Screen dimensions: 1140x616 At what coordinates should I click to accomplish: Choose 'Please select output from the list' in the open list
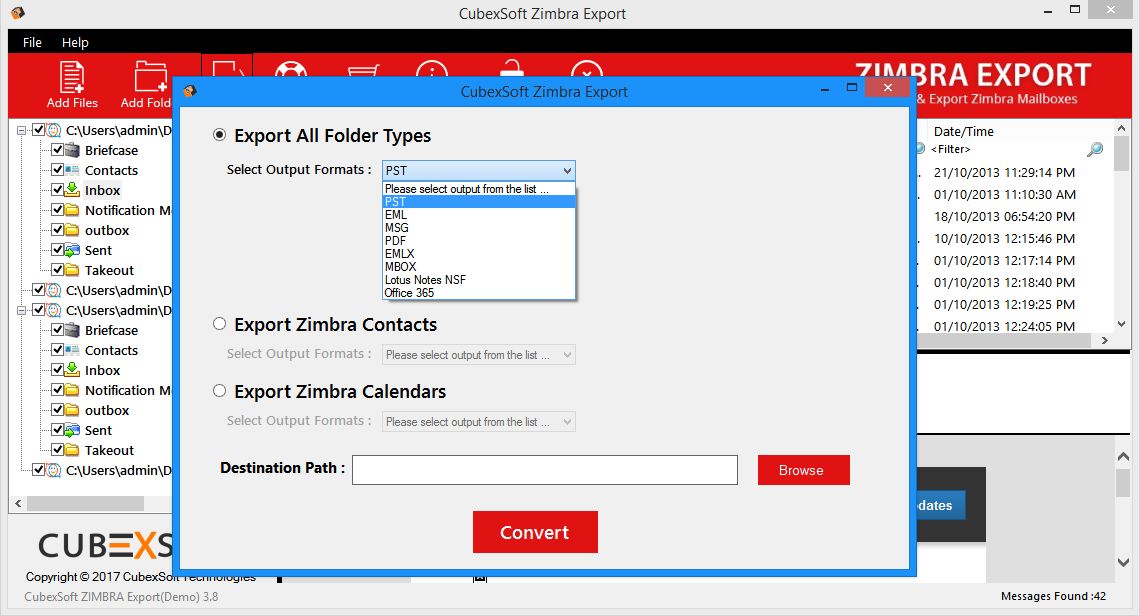coord(479,189)
